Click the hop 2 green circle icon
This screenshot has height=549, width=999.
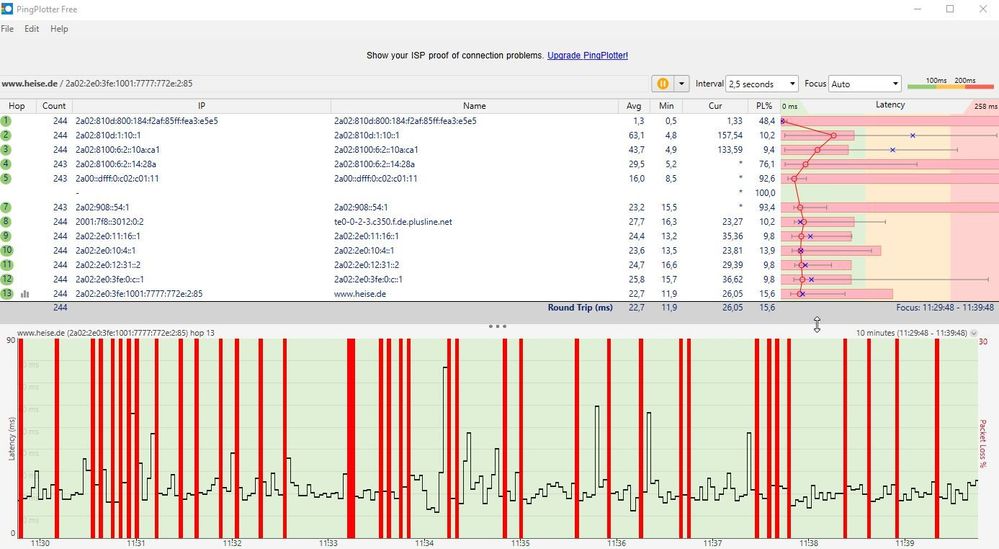6,135
